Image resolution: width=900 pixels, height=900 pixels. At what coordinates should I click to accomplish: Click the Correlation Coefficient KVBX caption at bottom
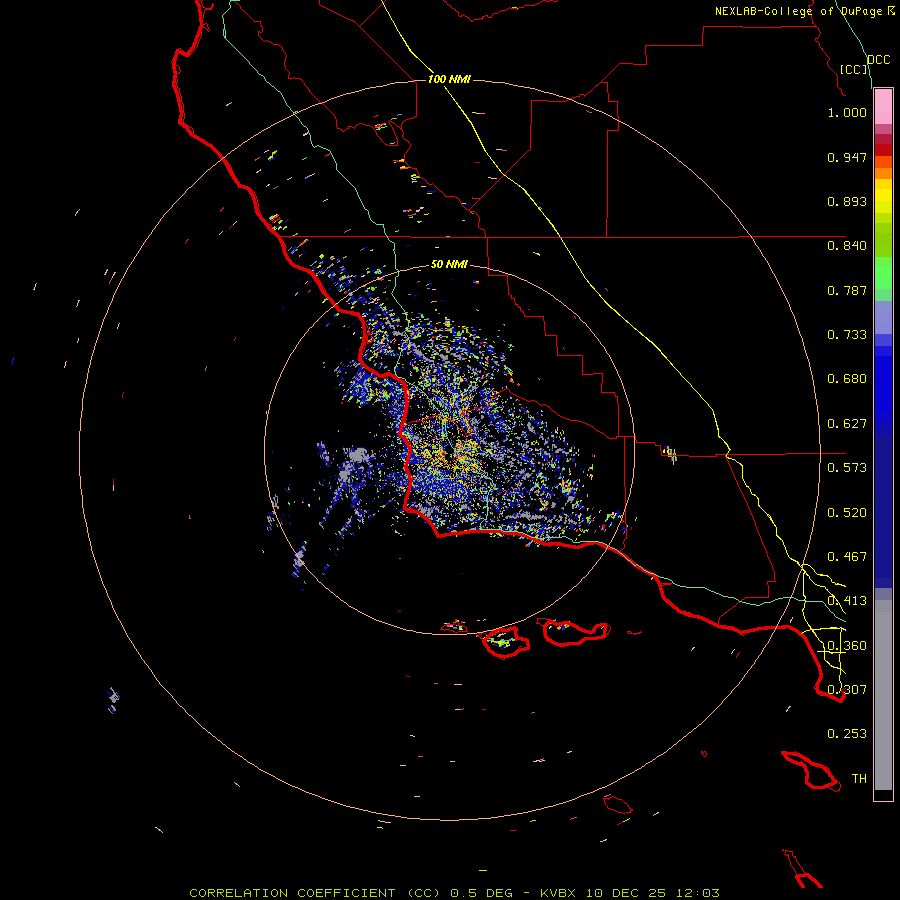coord(454,893)
